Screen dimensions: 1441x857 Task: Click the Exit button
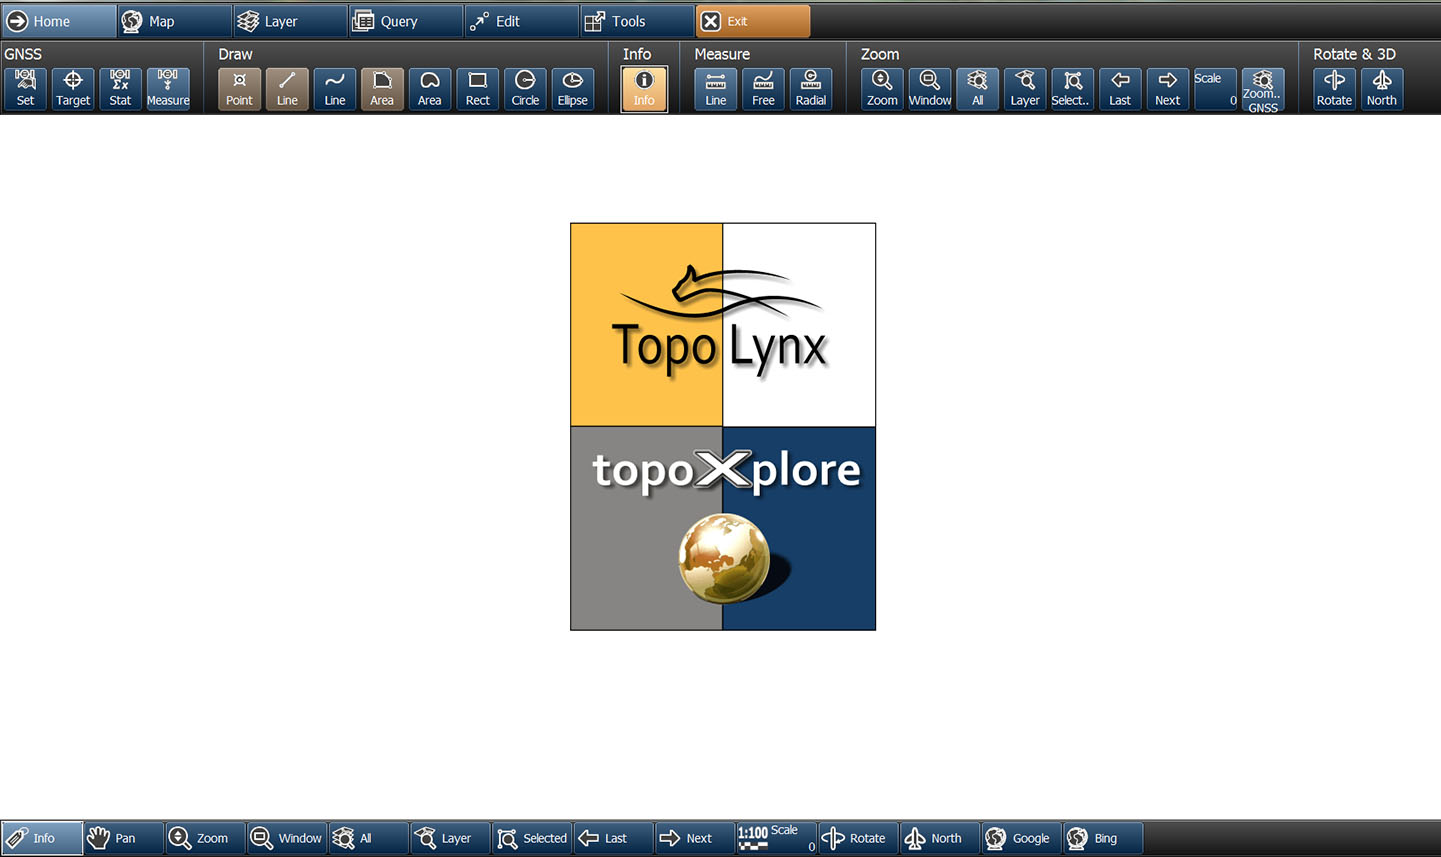coord(752,21)
